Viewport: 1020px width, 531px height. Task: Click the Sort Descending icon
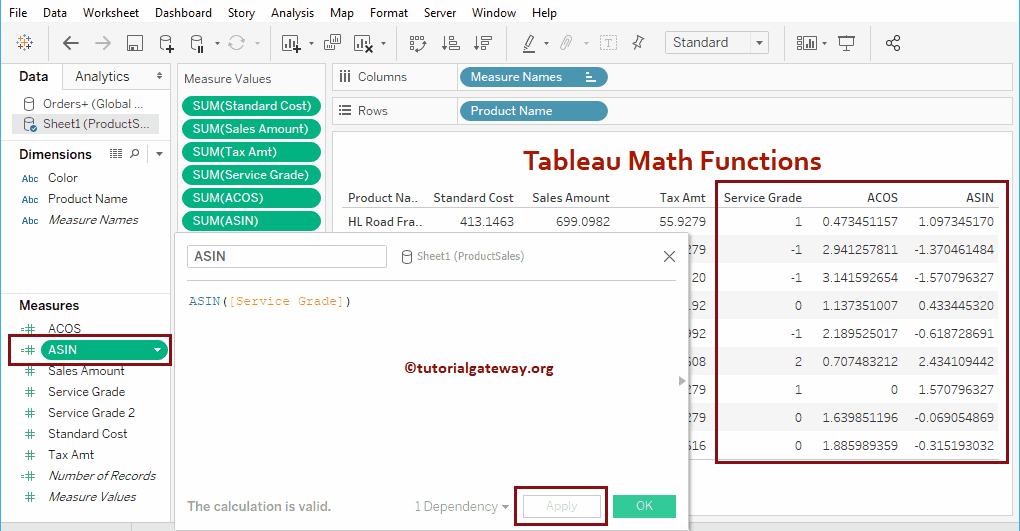(x=483, y=44)
